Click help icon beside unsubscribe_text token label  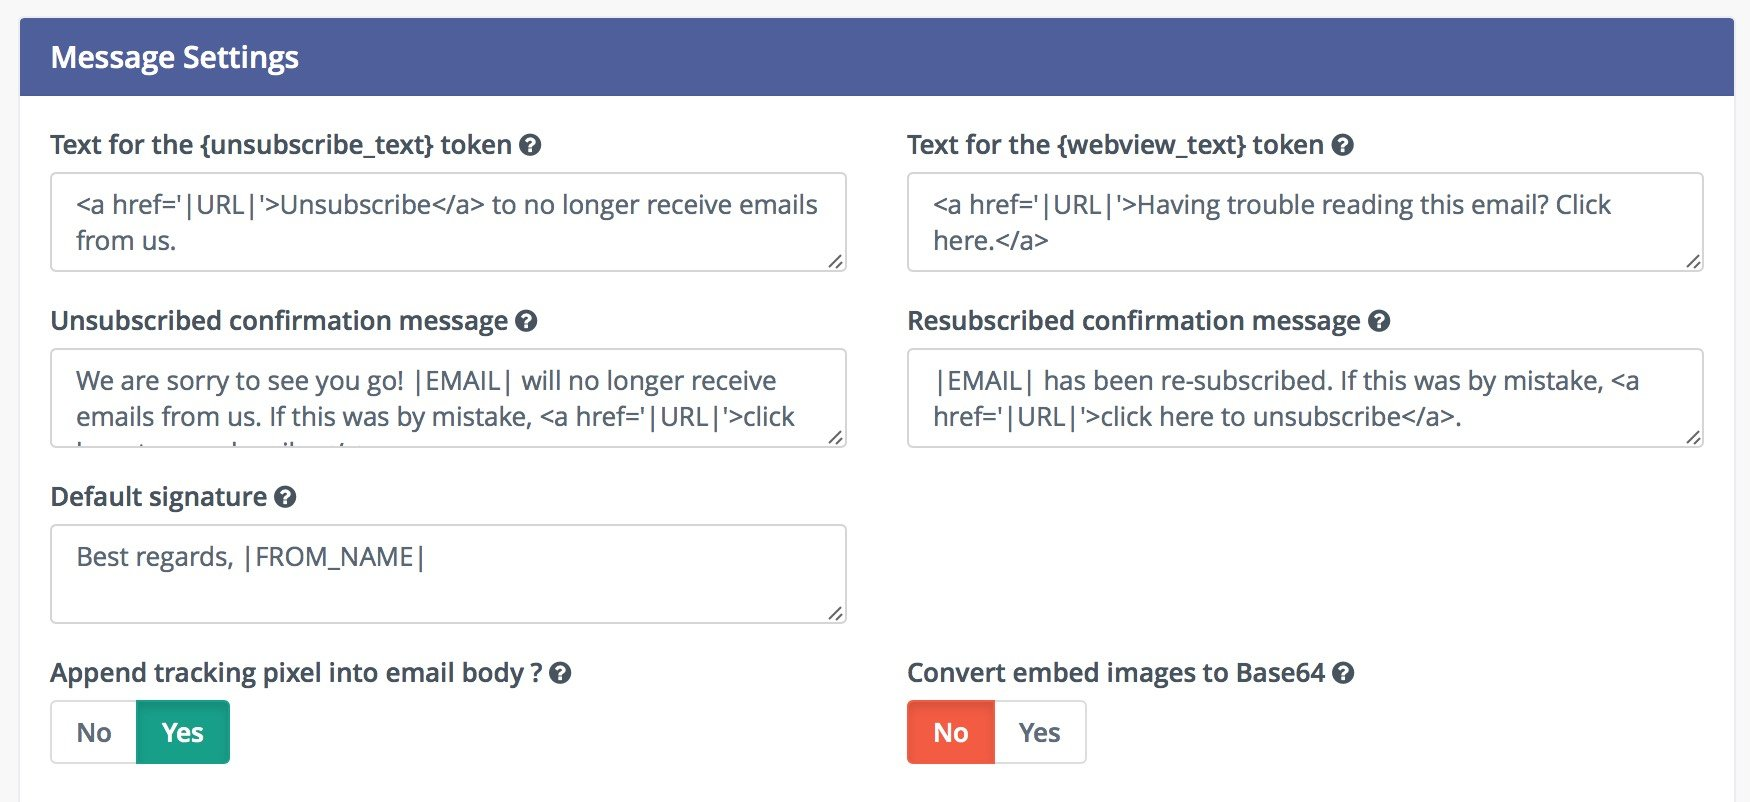click(531, 145)
